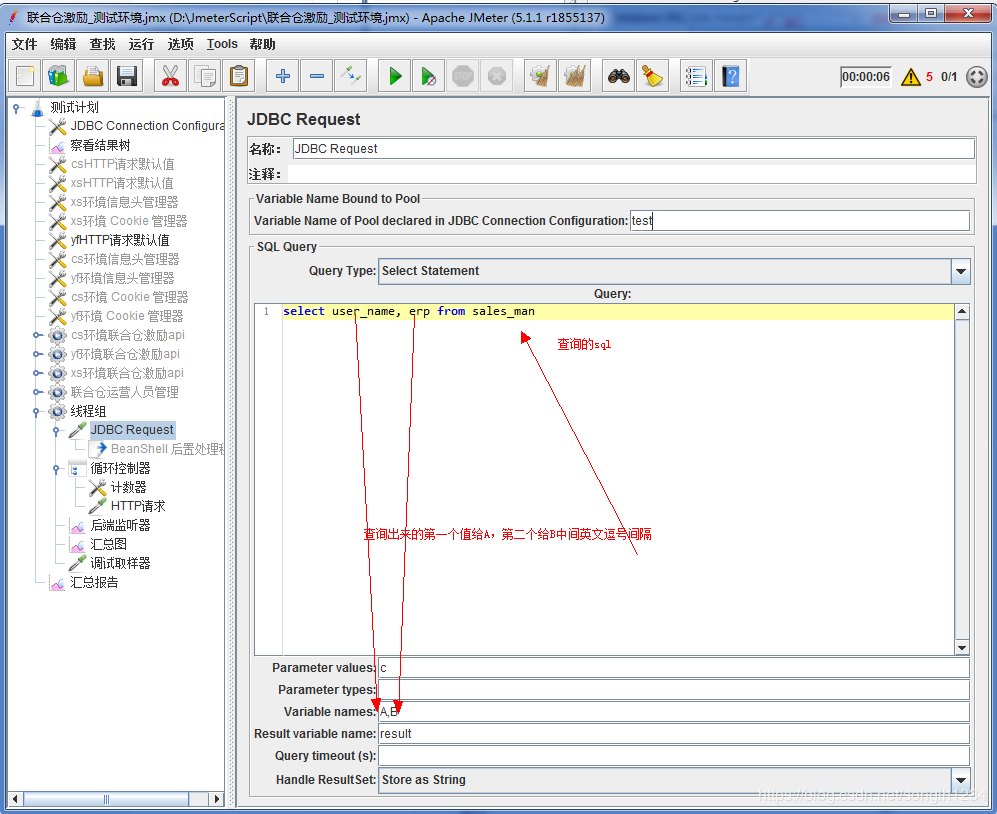
Task: Click the 名称 name input field
Action: [633, 149]
